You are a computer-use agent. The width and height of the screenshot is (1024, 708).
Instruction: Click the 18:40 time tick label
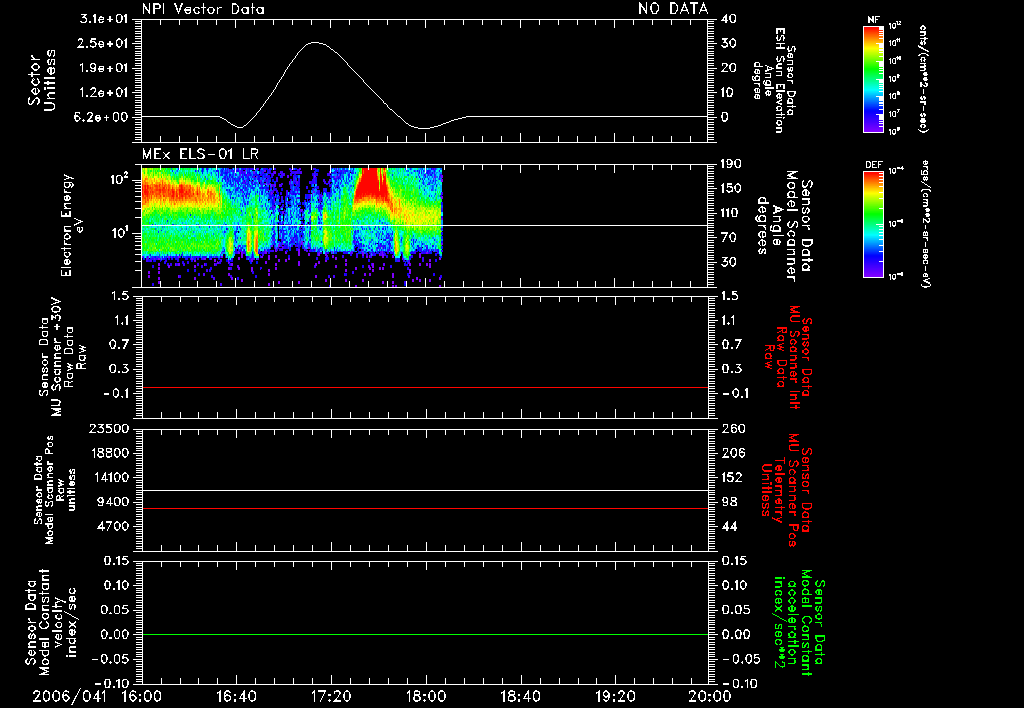pyautogui.click(x=520, y=697)
